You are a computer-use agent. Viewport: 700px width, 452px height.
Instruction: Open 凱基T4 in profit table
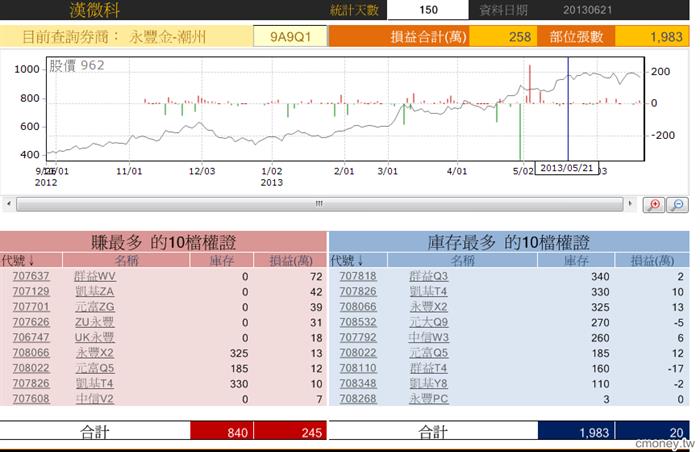[x=95, y=384]
